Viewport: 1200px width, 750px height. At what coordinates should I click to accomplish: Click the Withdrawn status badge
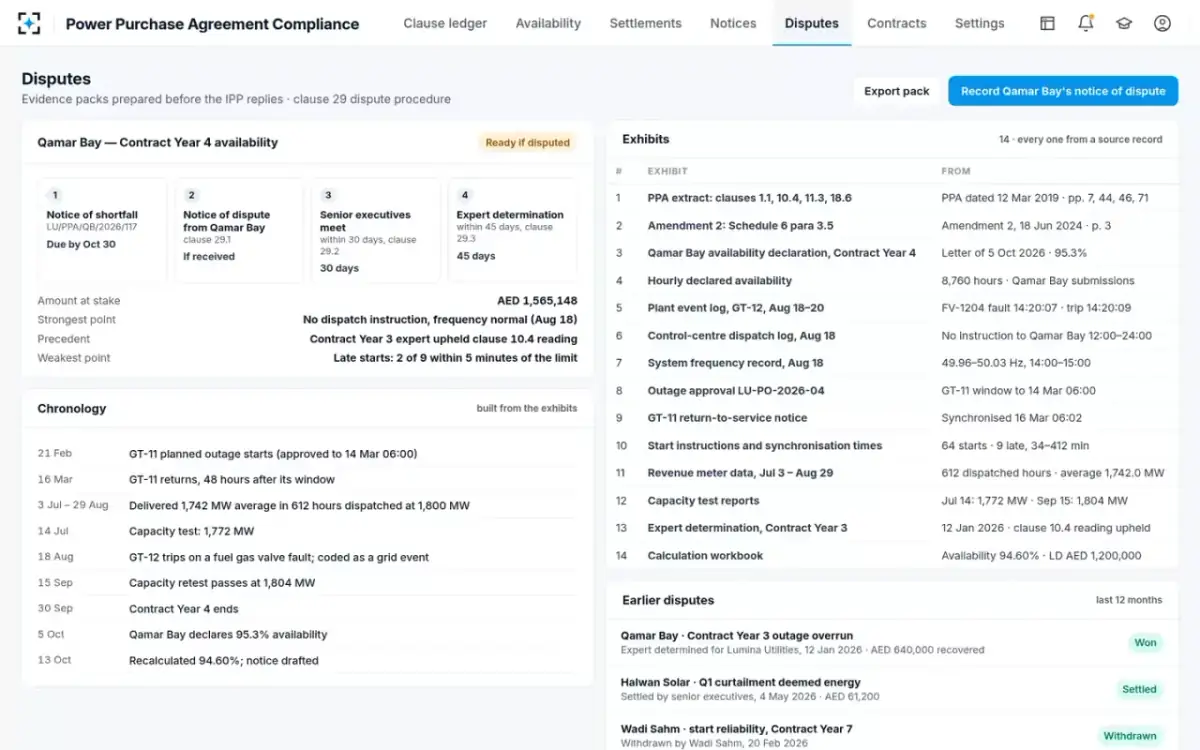coord(1130,736)
